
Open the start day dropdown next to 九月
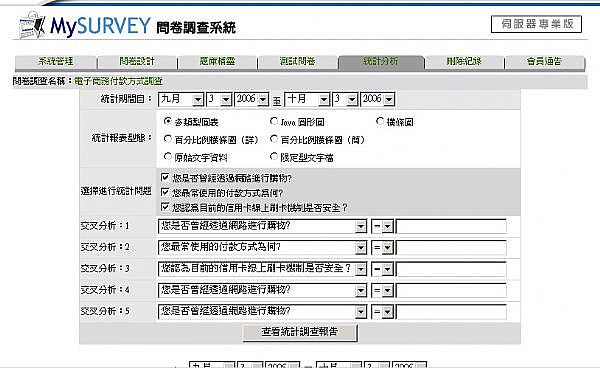pyautogui.click(x=219, y=99)
